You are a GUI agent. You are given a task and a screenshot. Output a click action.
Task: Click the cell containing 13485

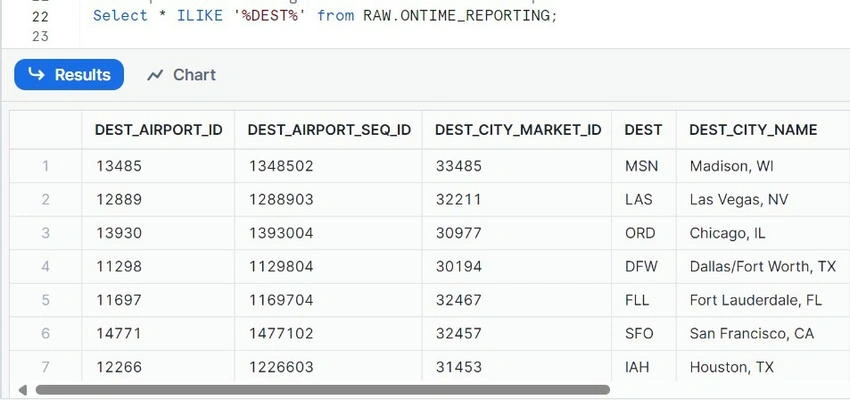pyautogui.click(x=158, y=166)
